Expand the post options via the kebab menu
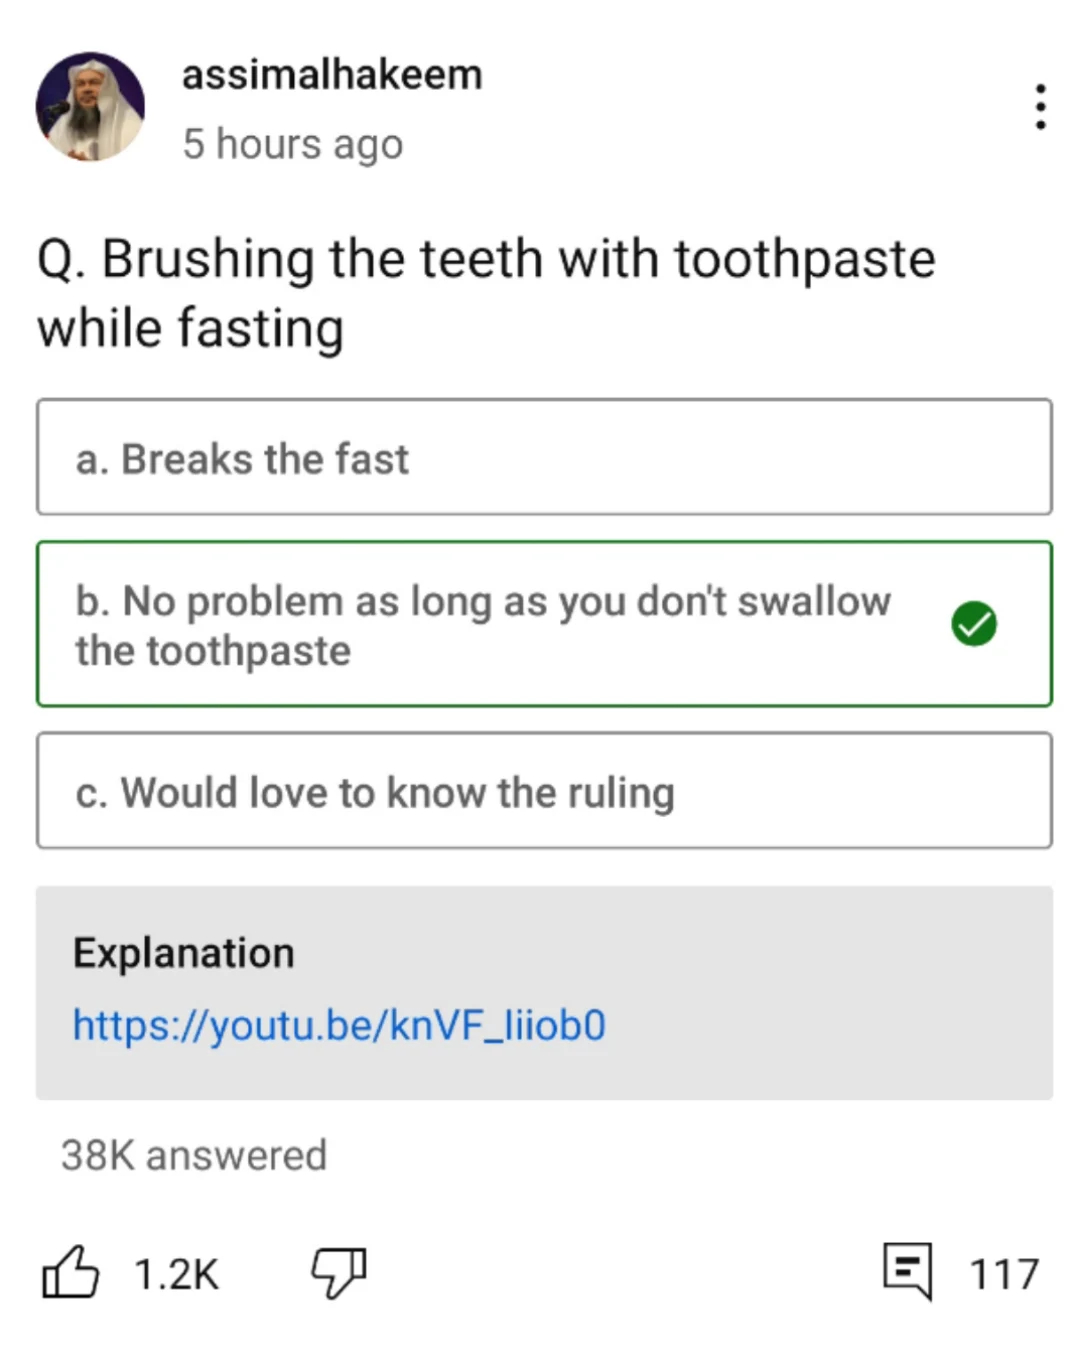 (x=1040, y=108)
